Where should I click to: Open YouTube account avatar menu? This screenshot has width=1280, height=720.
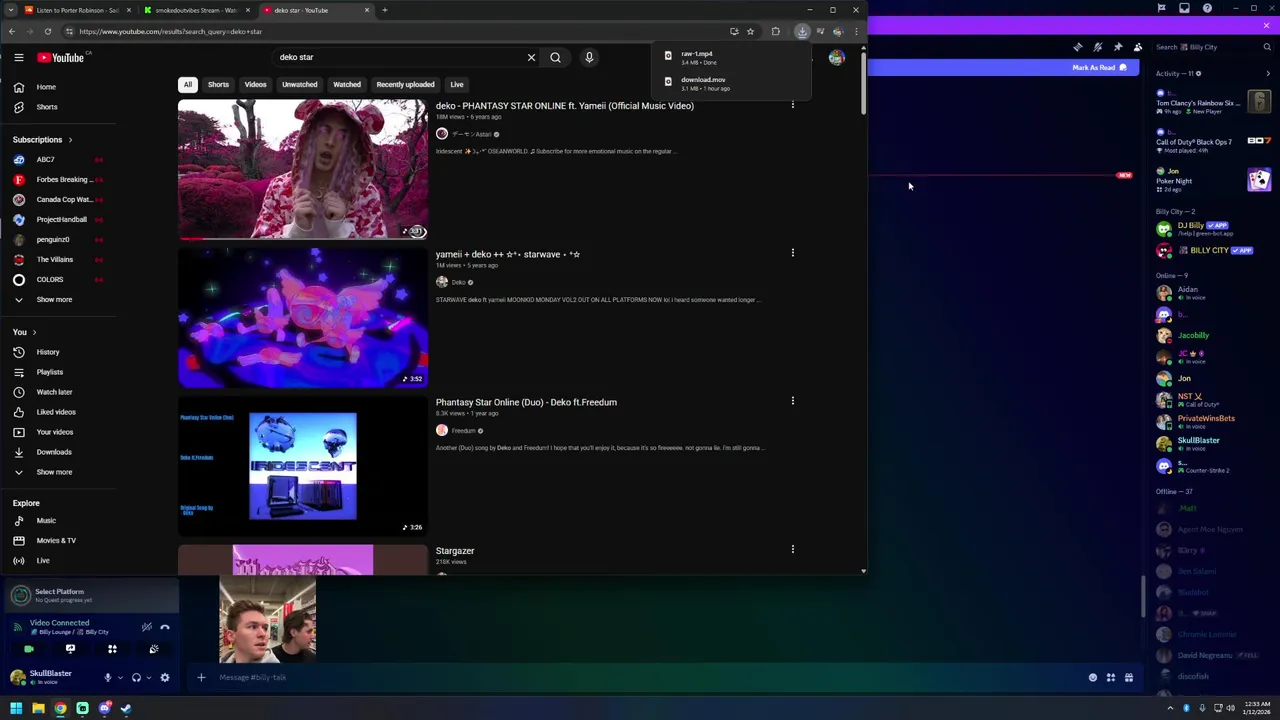(836, 57)
